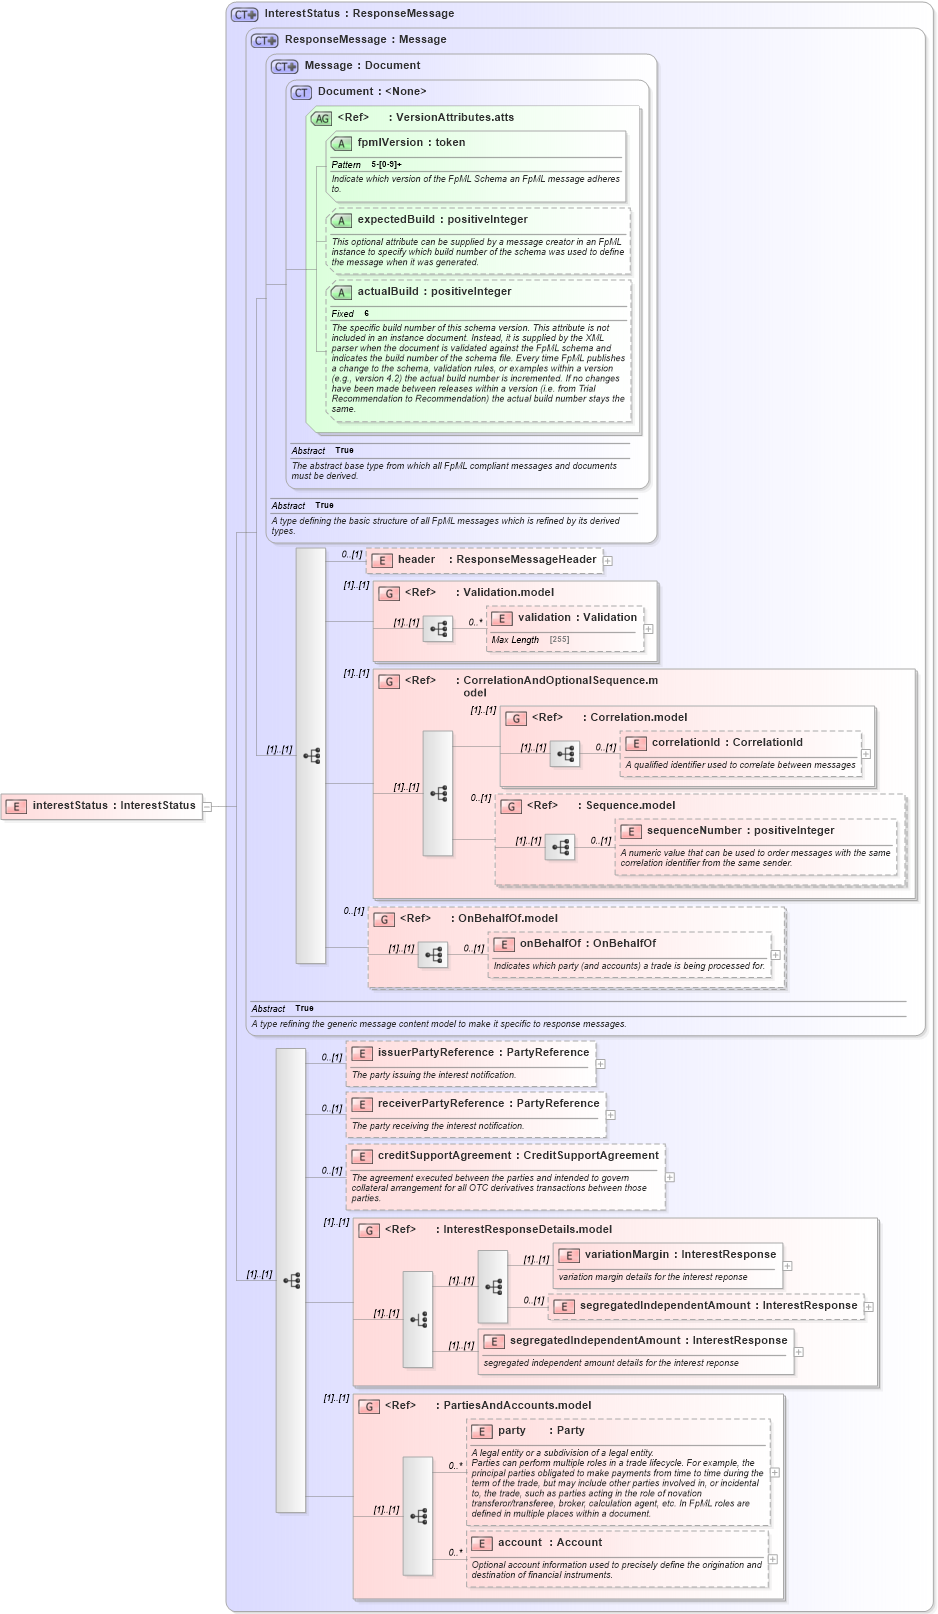Click the G icon of CorrelationAndOptionalSequence.model

click(x=388, y=681)
